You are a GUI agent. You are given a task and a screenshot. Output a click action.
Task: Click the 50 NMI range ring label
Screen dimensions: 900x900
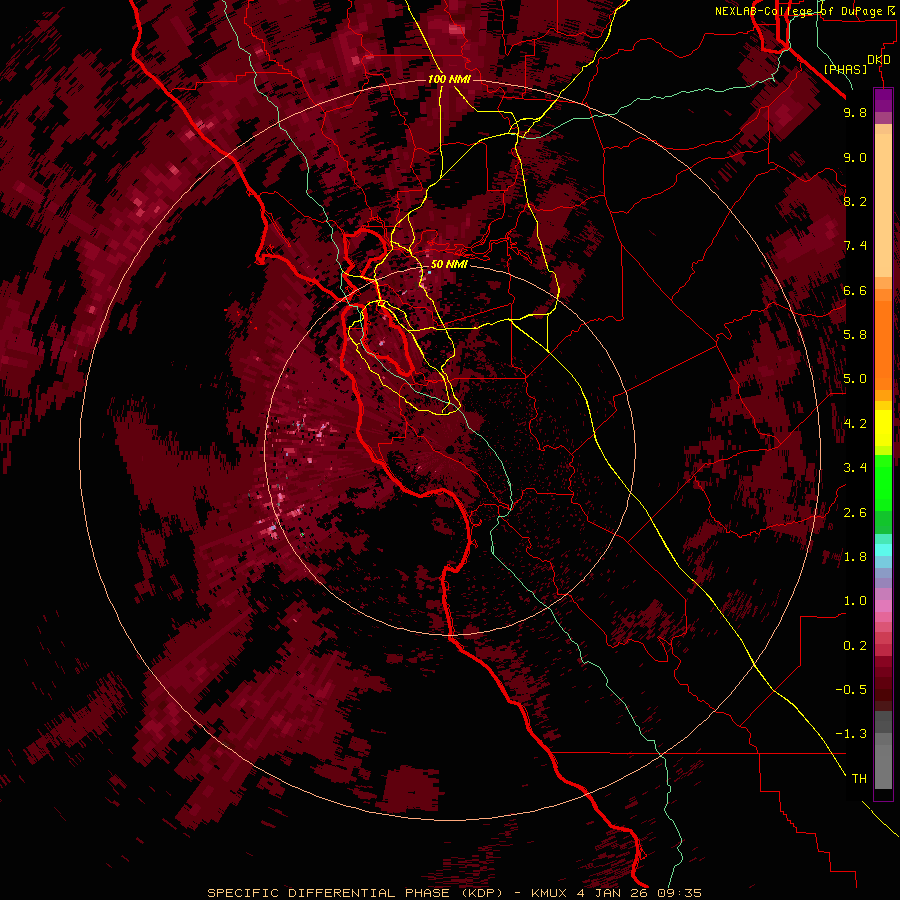tap(449, 264)
